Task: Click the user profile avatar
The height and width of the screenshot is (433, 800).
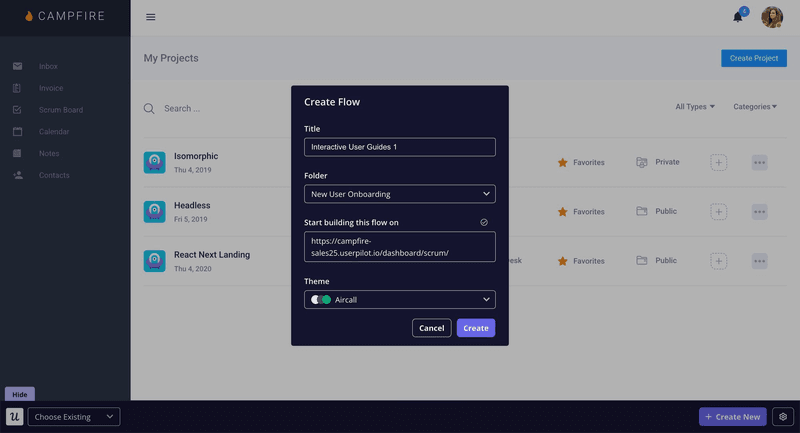Action: click(x=772, y=17)
